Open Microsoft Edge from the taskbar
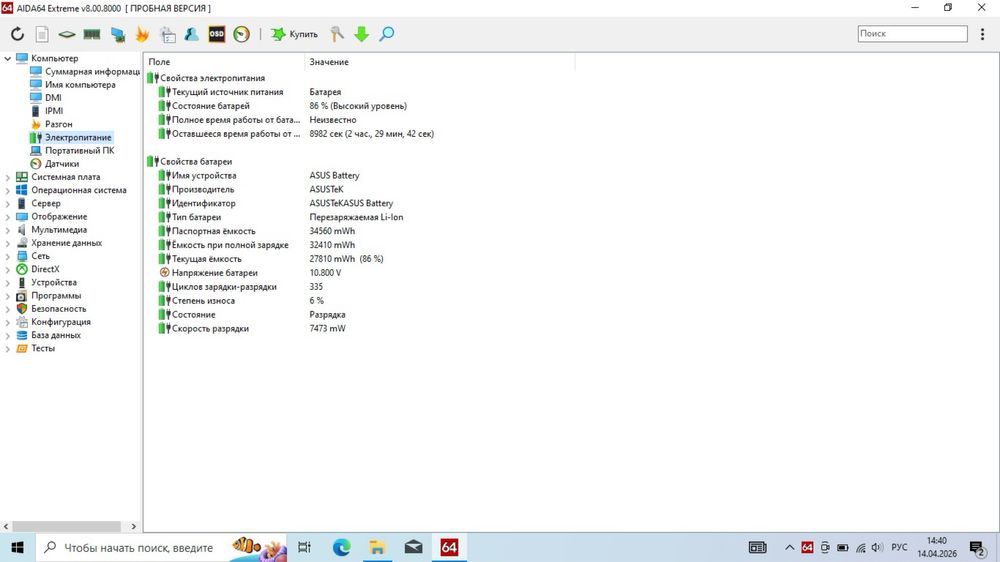 341,547
